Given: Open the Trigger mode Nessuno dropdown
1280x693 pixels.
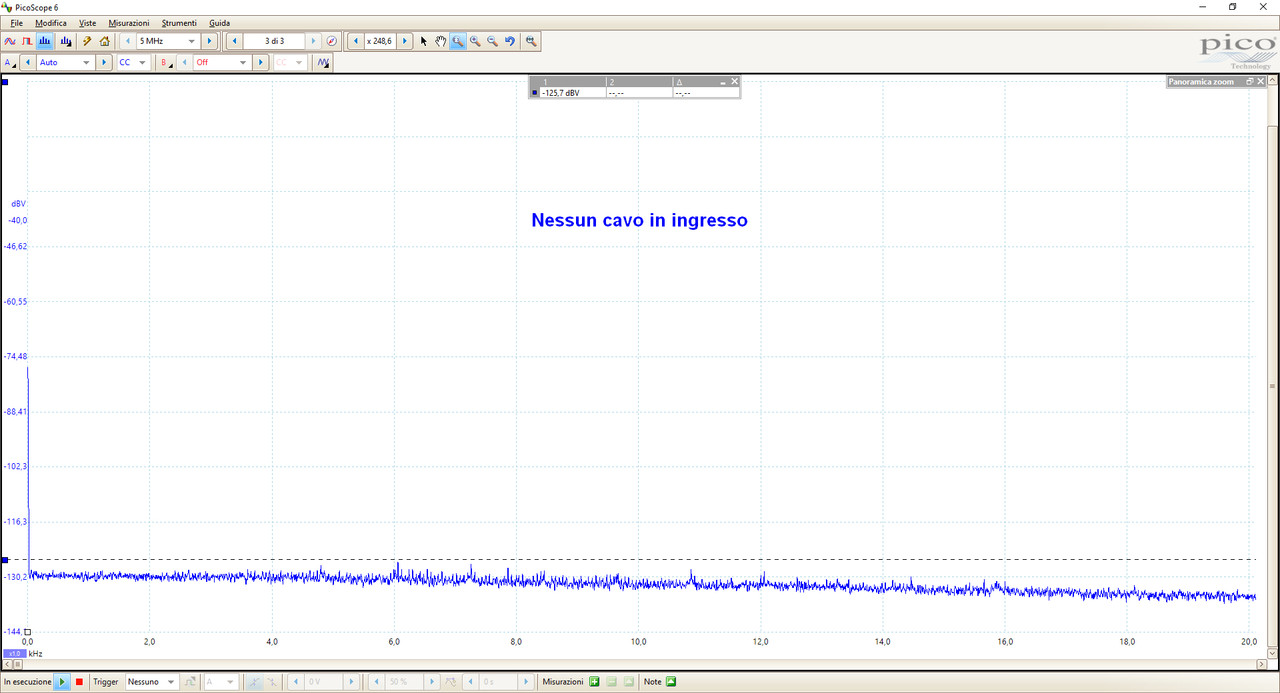Looking at the screenshot, I should (x=151, y=682).
